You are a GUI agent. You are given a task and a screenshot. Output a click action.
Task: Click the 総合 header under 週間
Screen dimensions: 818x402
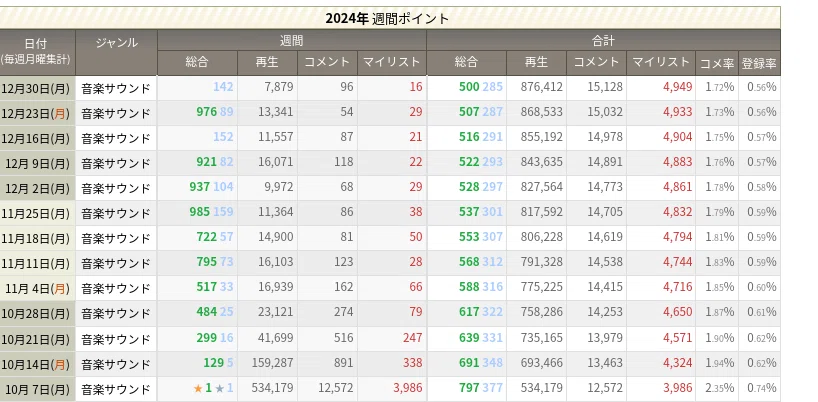[x=197, y=63]
